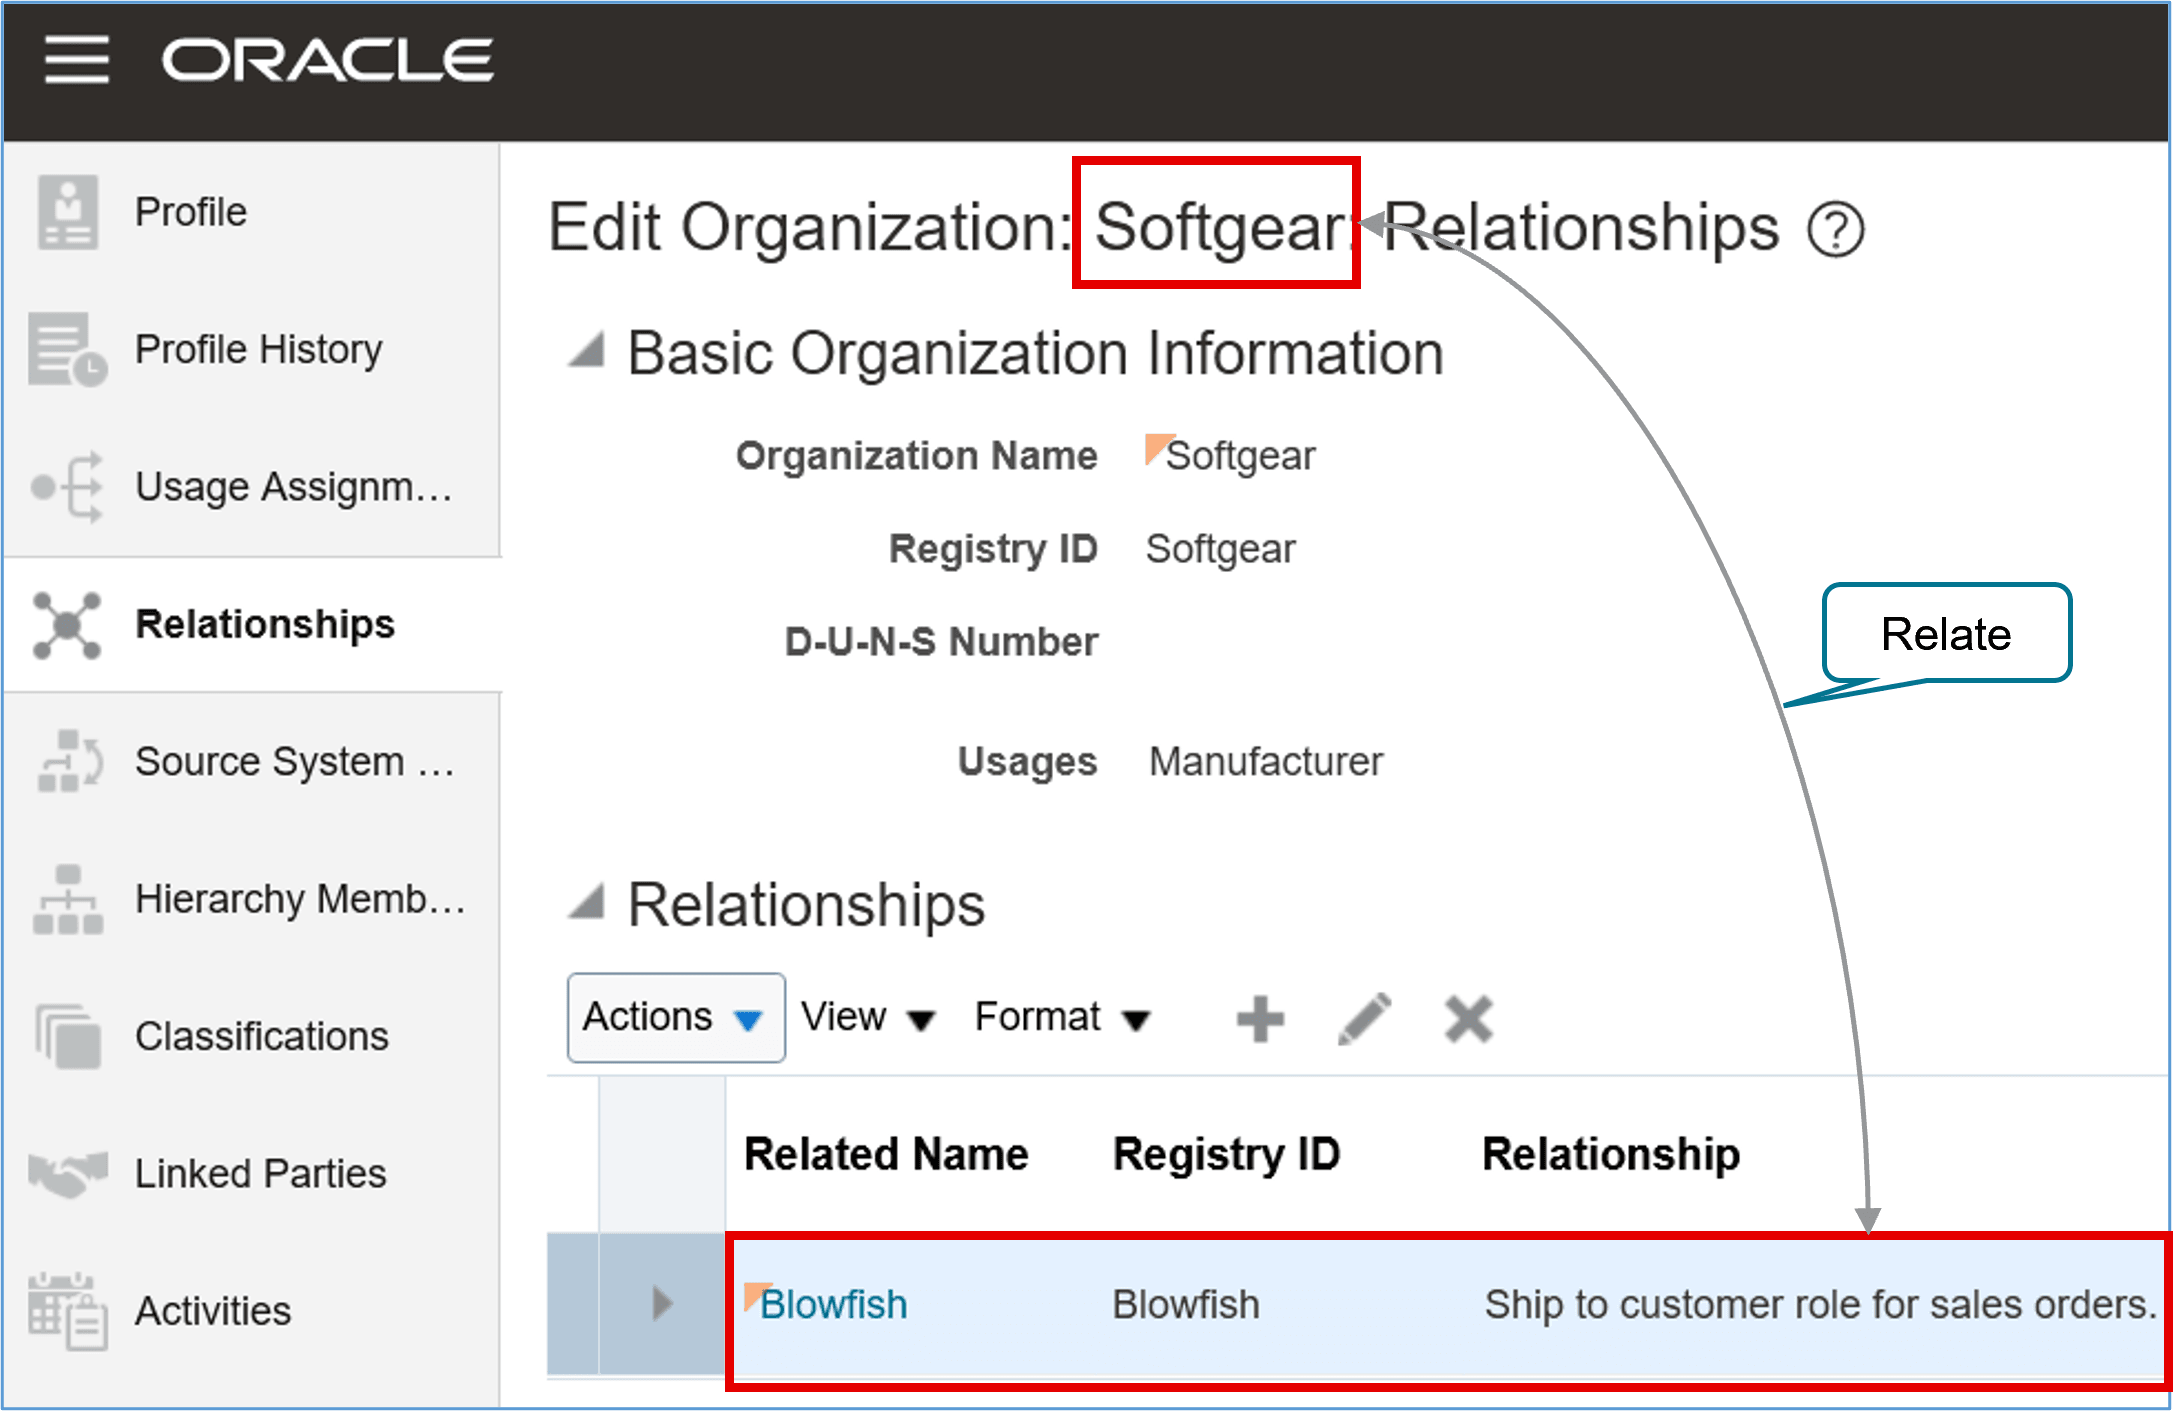The height and width of the screenshot is (1411, 2173).
Task: Open the Format dropdown
Action: click(x=1062, y=1017)
